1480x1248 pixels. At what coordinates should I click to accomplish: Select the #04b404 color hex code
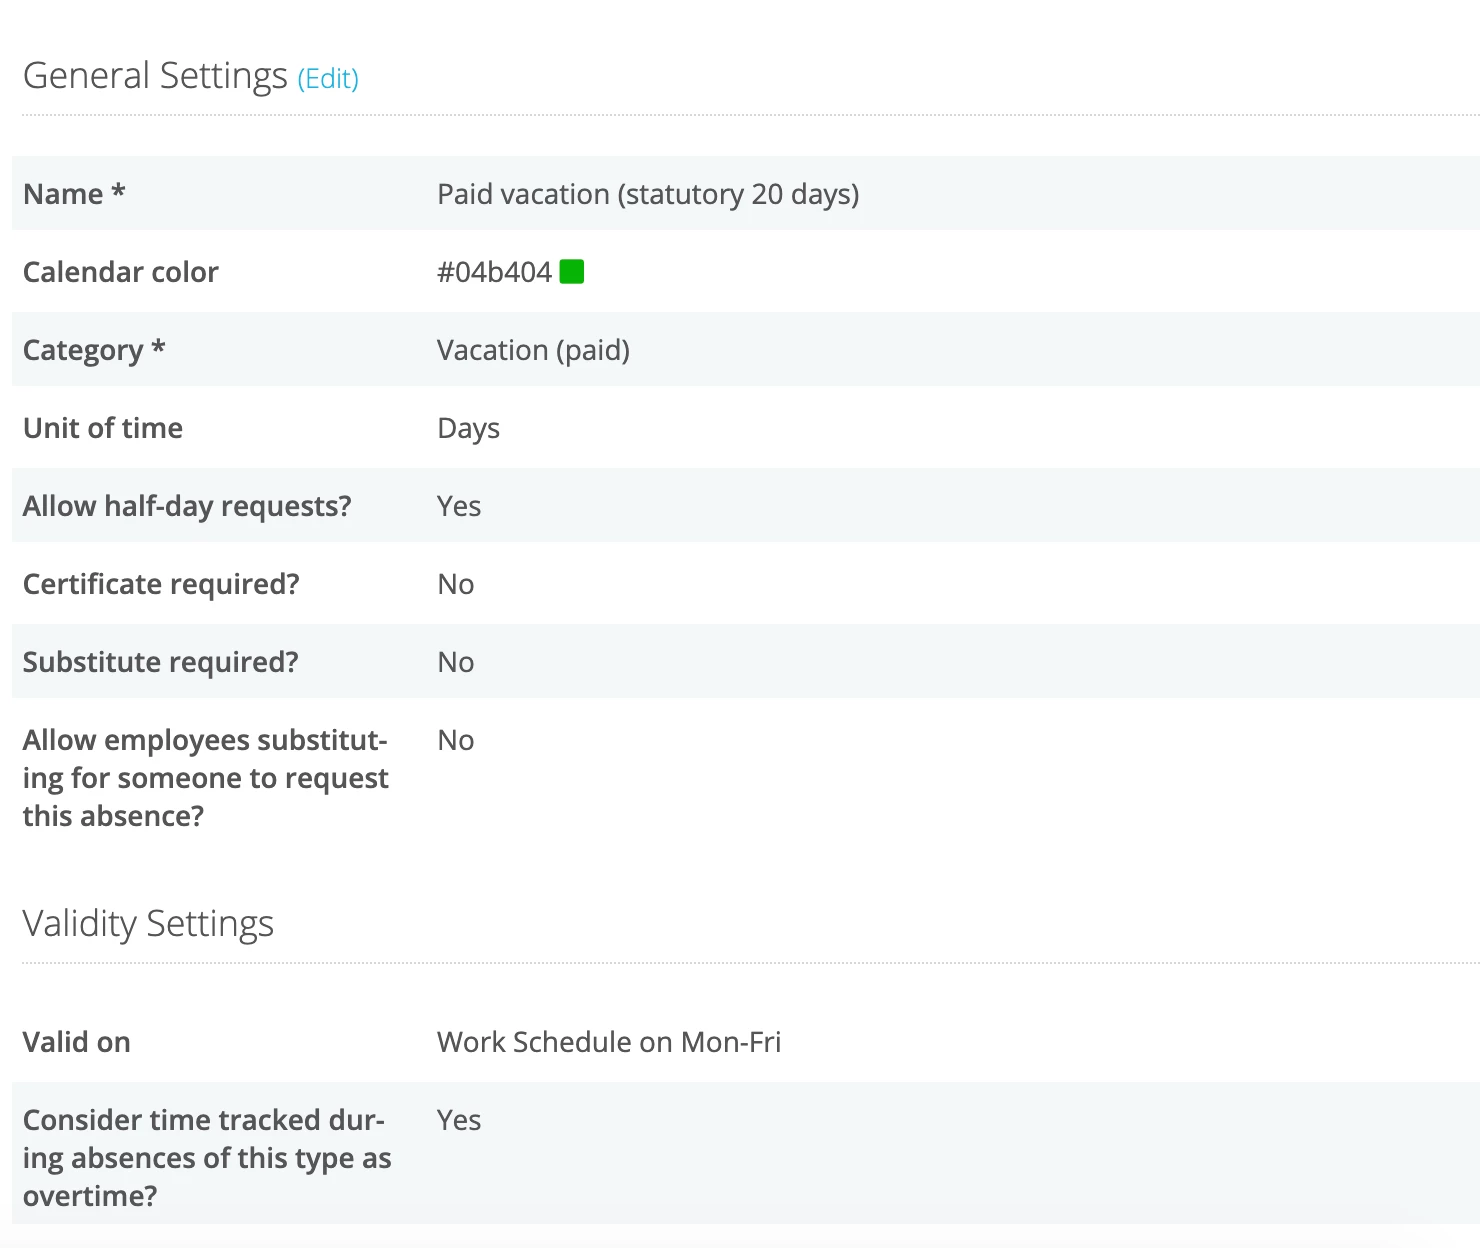pyautogui.click(x=494, y=272)
